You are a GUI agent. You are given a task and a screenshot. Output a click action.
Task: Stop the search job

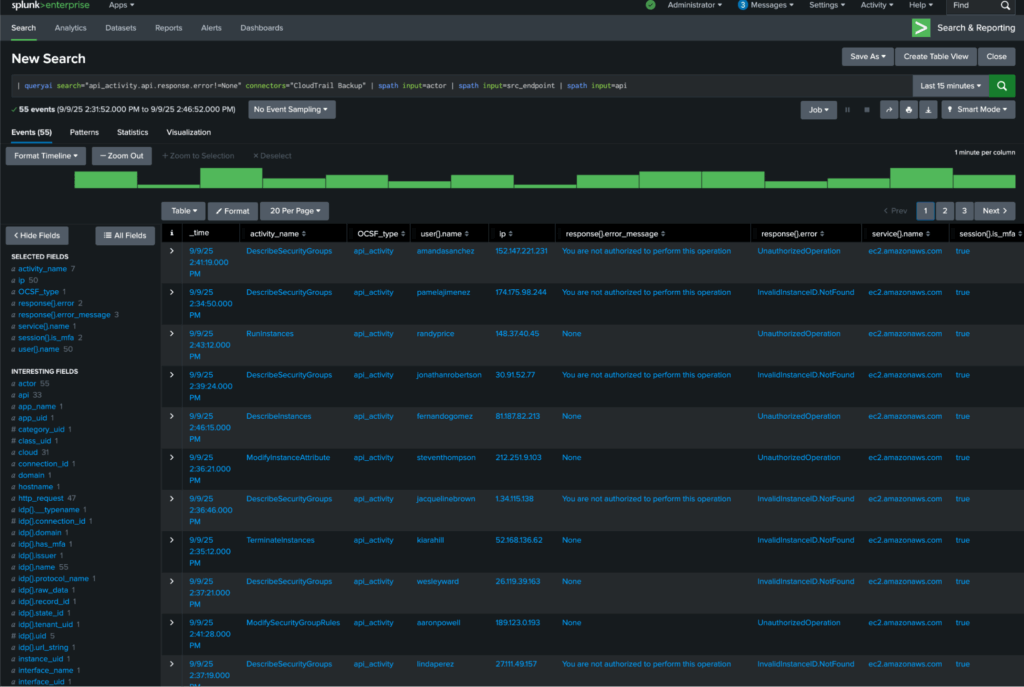pos(867,110)
